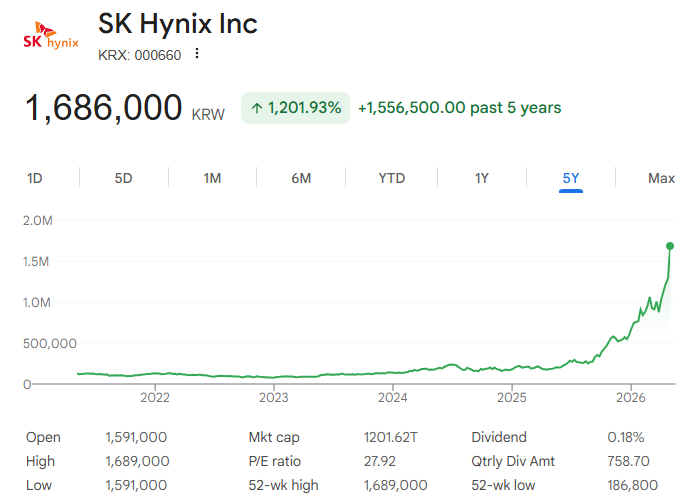
Task: Show the YTD chart range
Action: point(392,178)
